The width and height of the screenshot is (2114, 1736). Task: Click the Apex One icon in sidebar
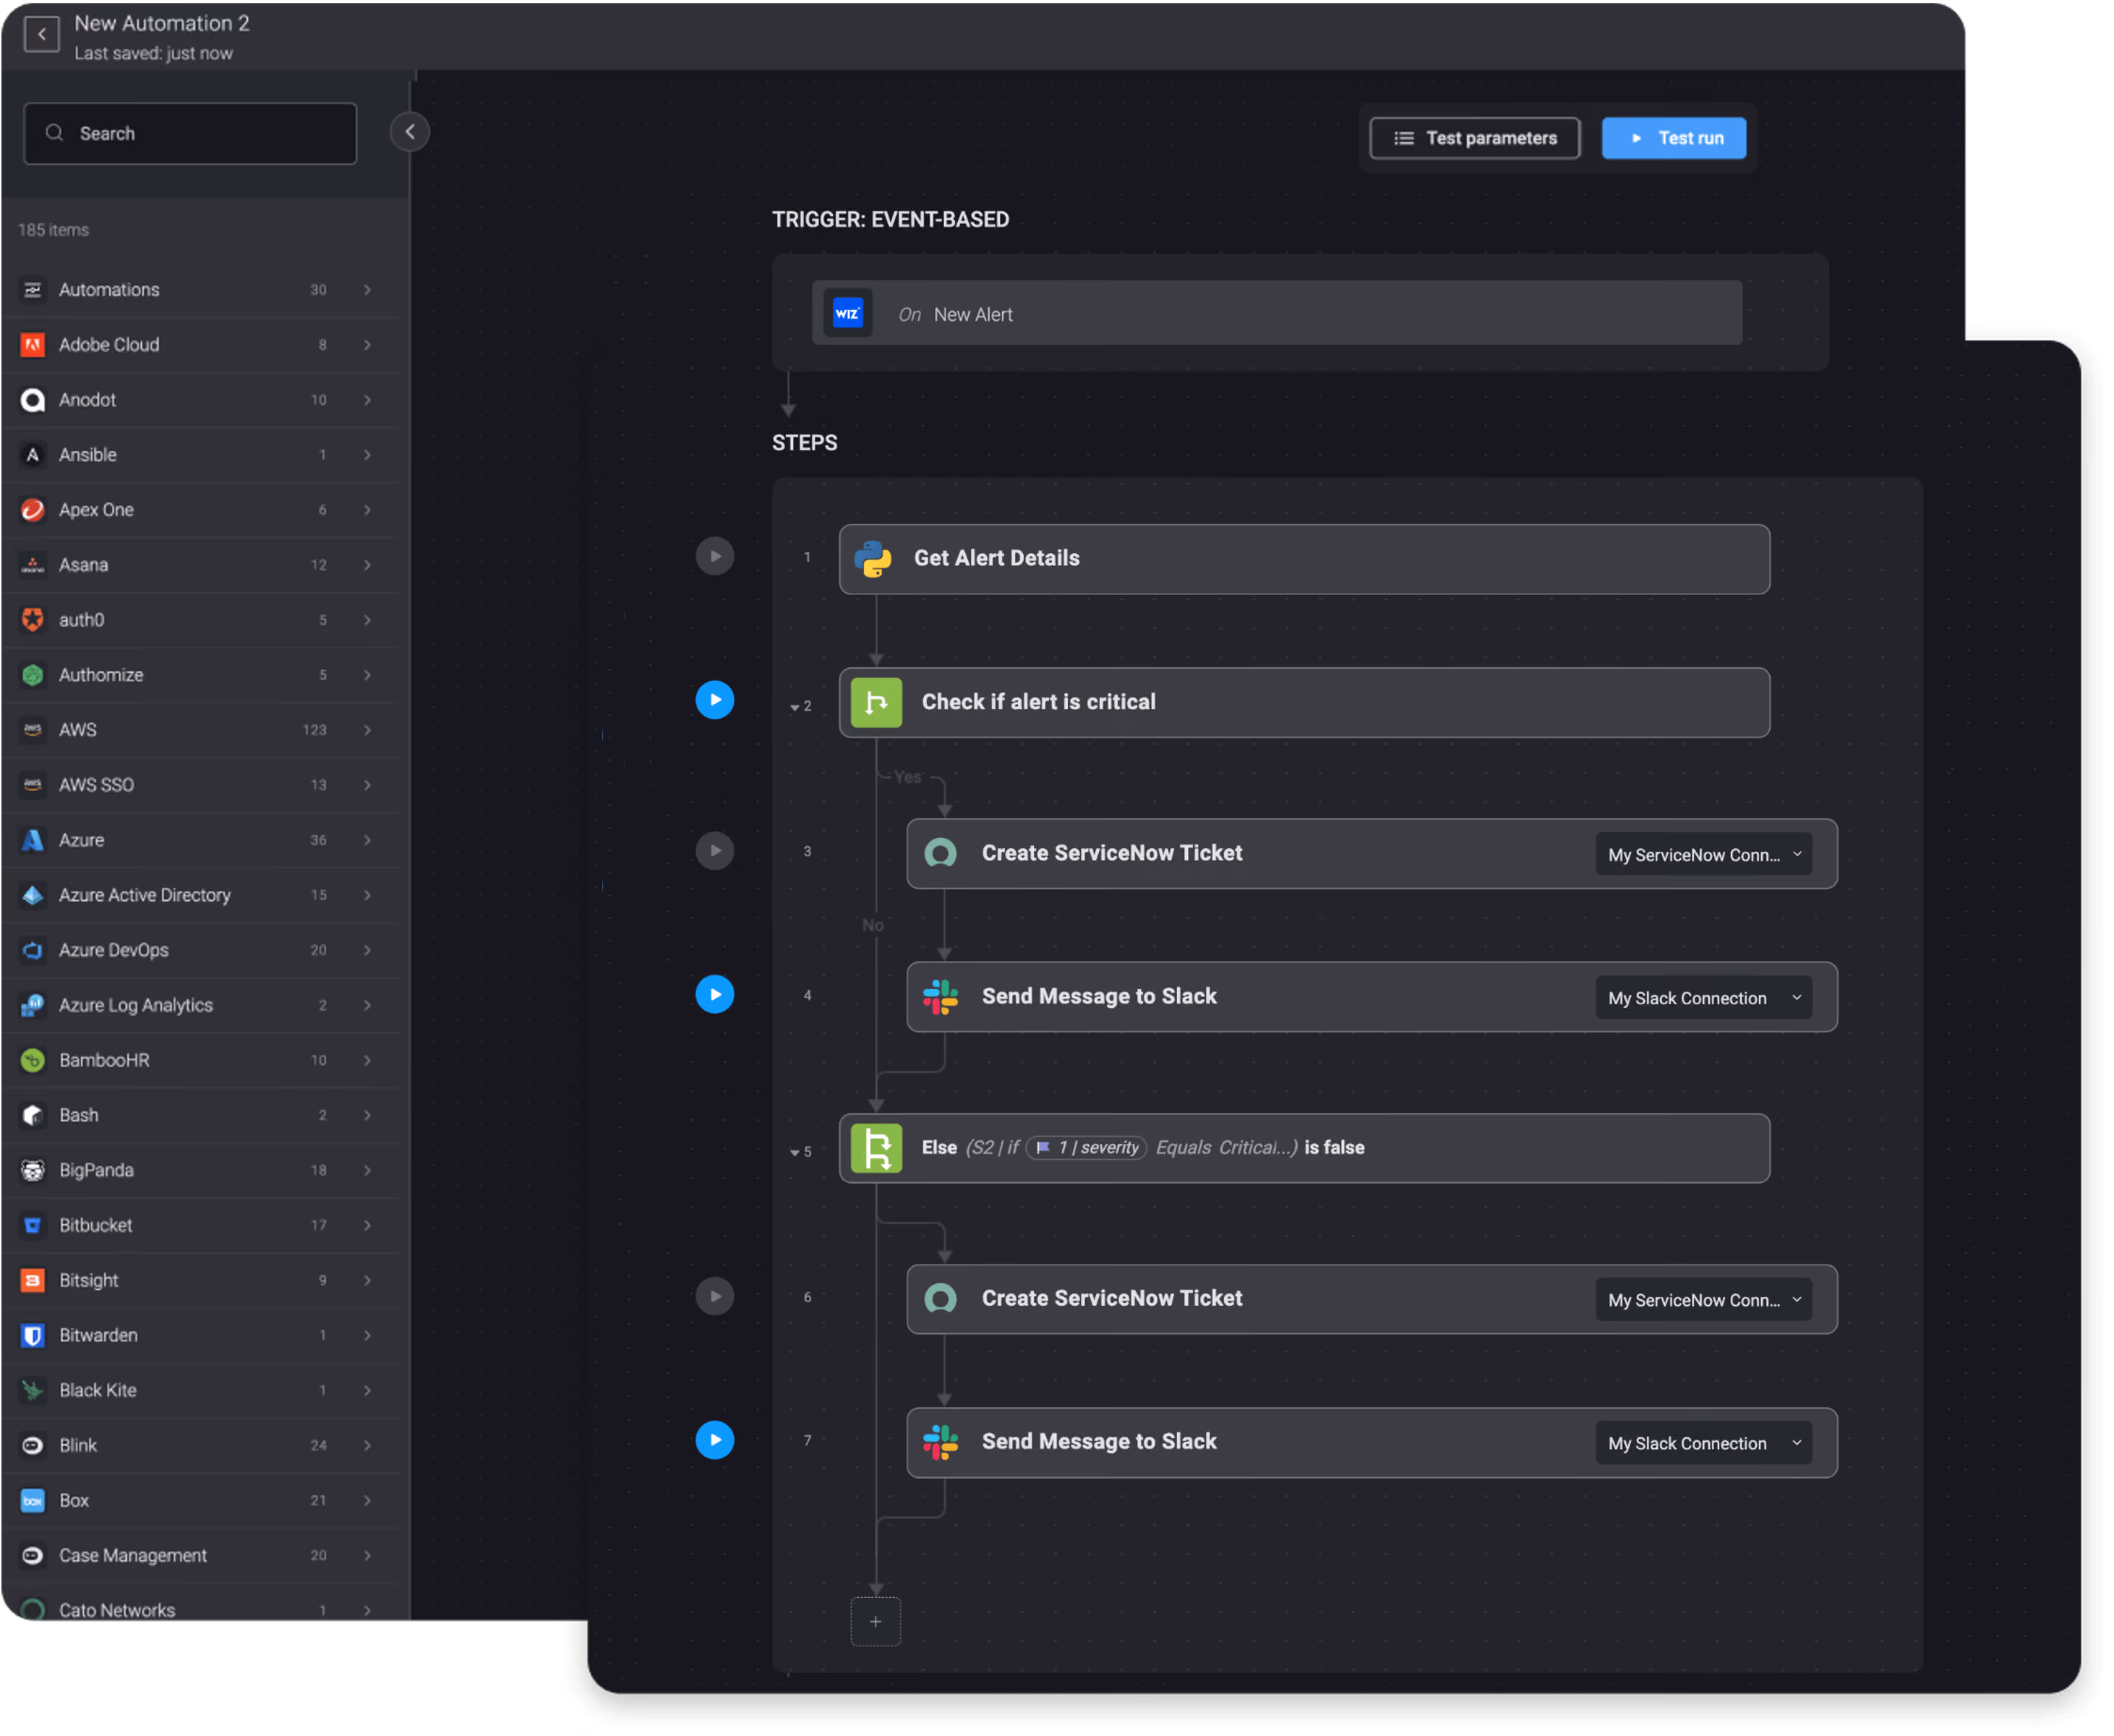coord(33,510)
